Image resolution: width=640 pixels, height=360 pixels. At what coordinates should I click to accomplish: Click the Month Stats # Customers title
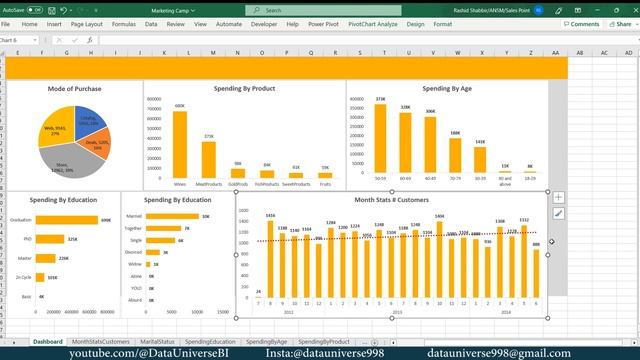(x=391, y=200)
